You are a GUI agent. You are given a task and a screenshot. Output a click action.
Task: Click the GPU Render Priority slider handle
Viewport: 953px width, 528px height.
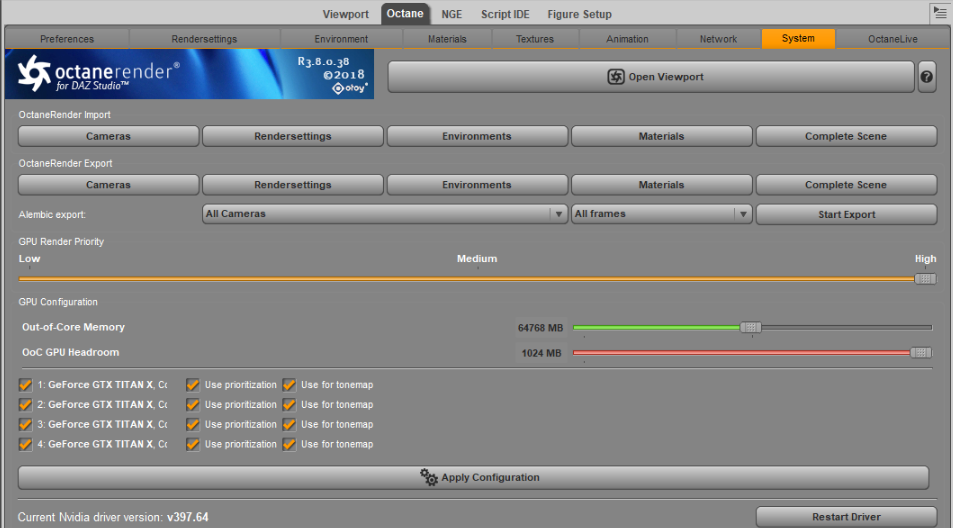(925, 279)
